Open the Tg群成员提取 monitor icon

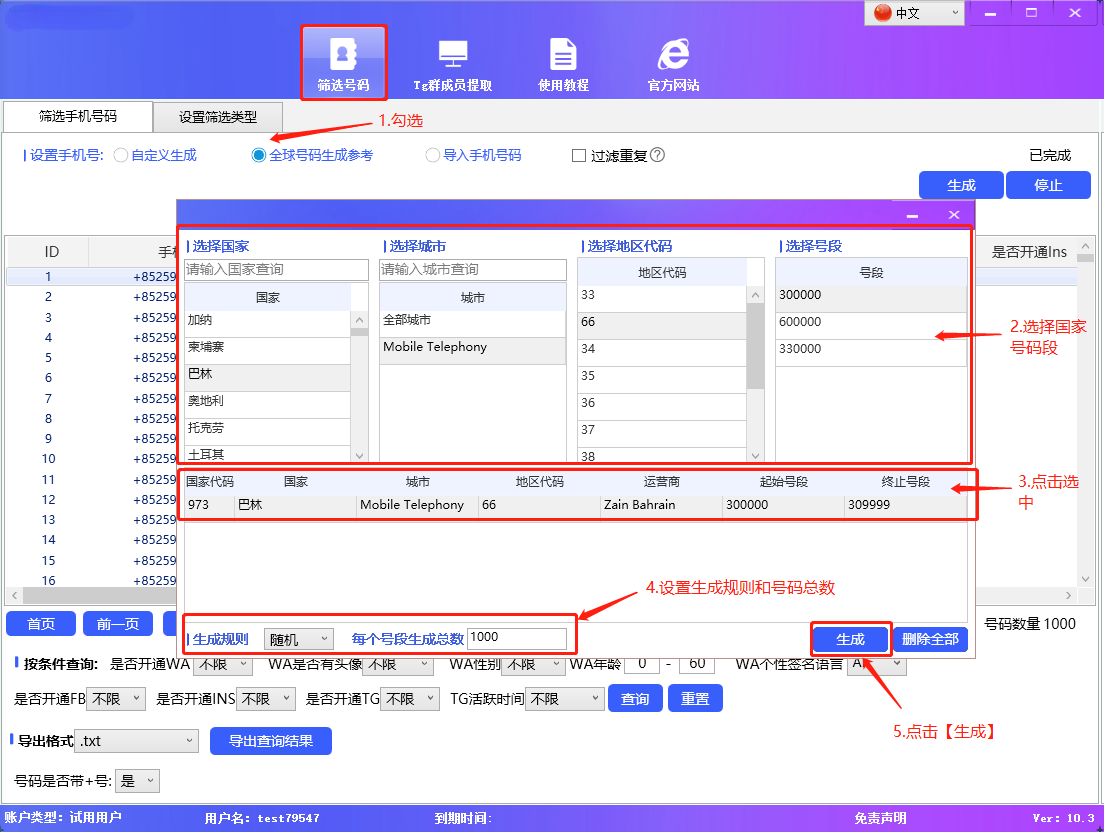tap(452, 62)
